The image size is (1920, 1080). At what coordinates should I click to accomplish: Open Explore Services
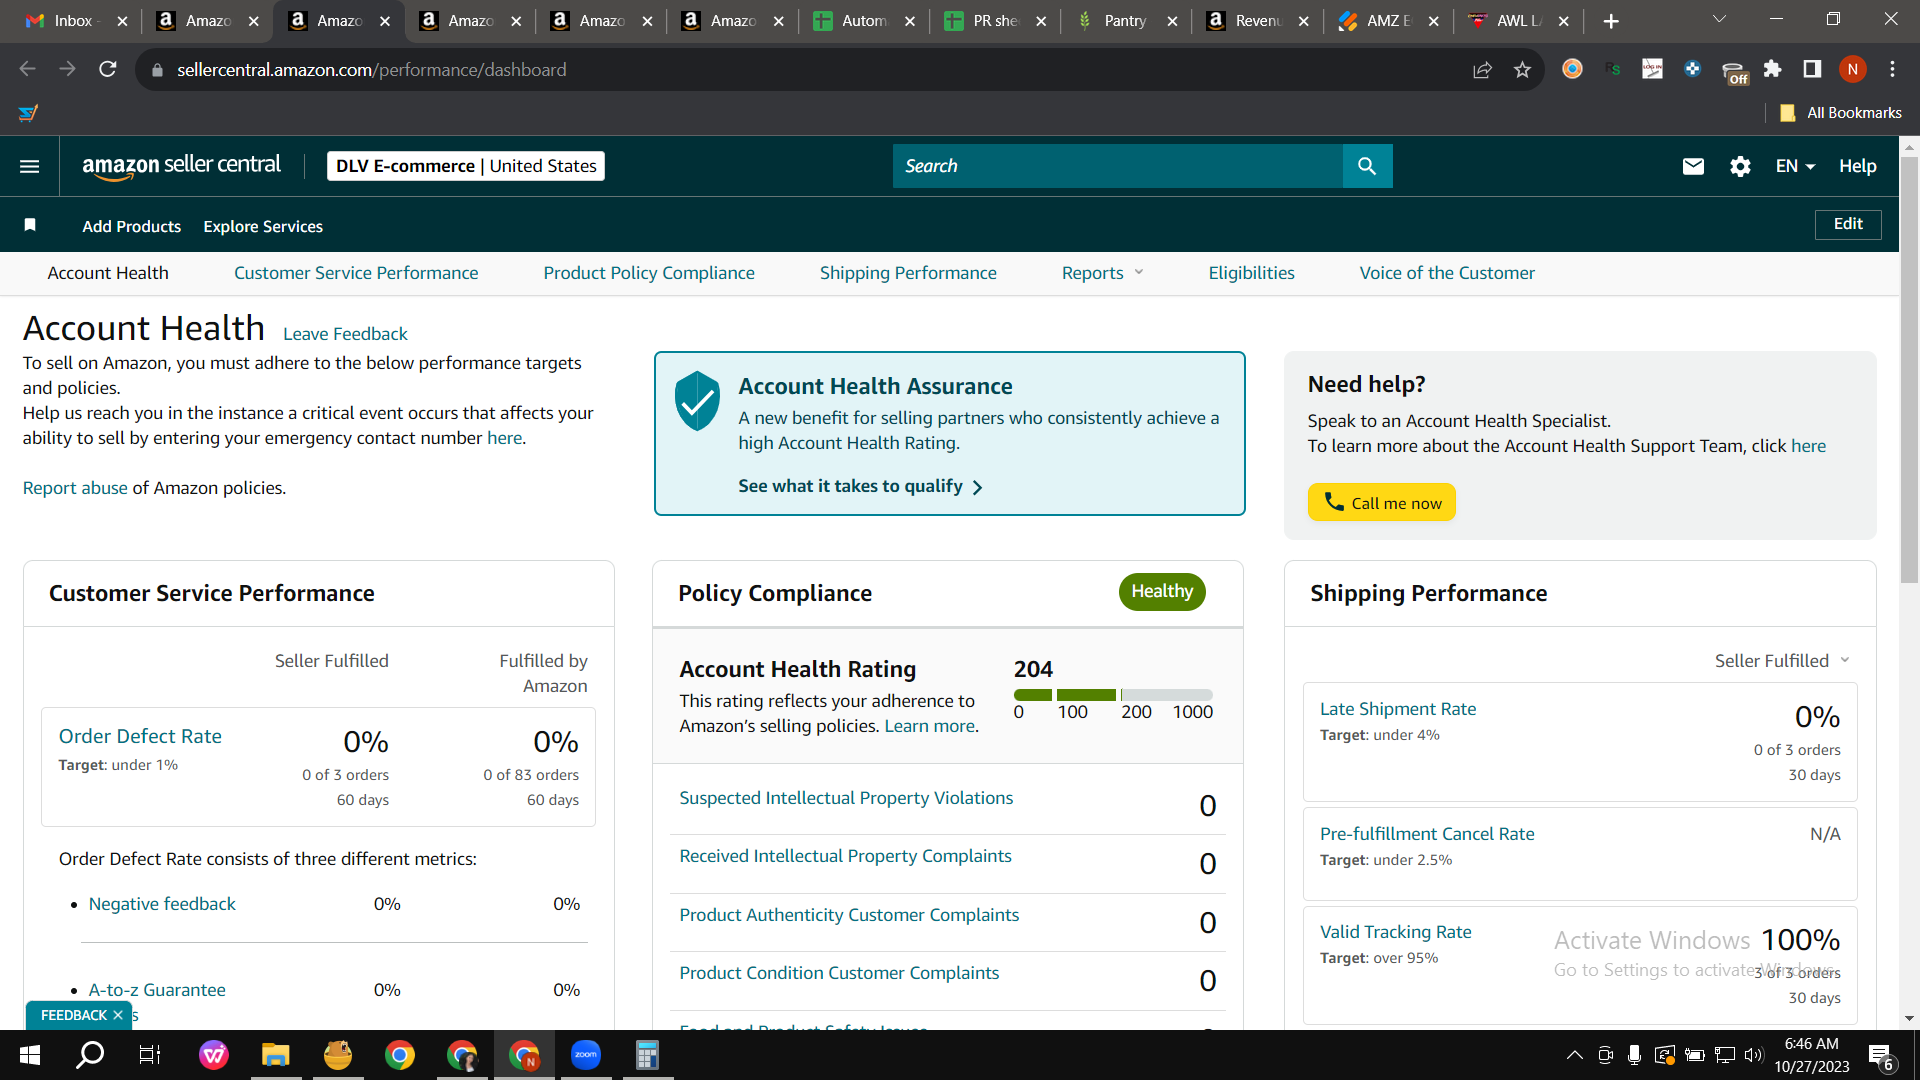coord(263,226)
